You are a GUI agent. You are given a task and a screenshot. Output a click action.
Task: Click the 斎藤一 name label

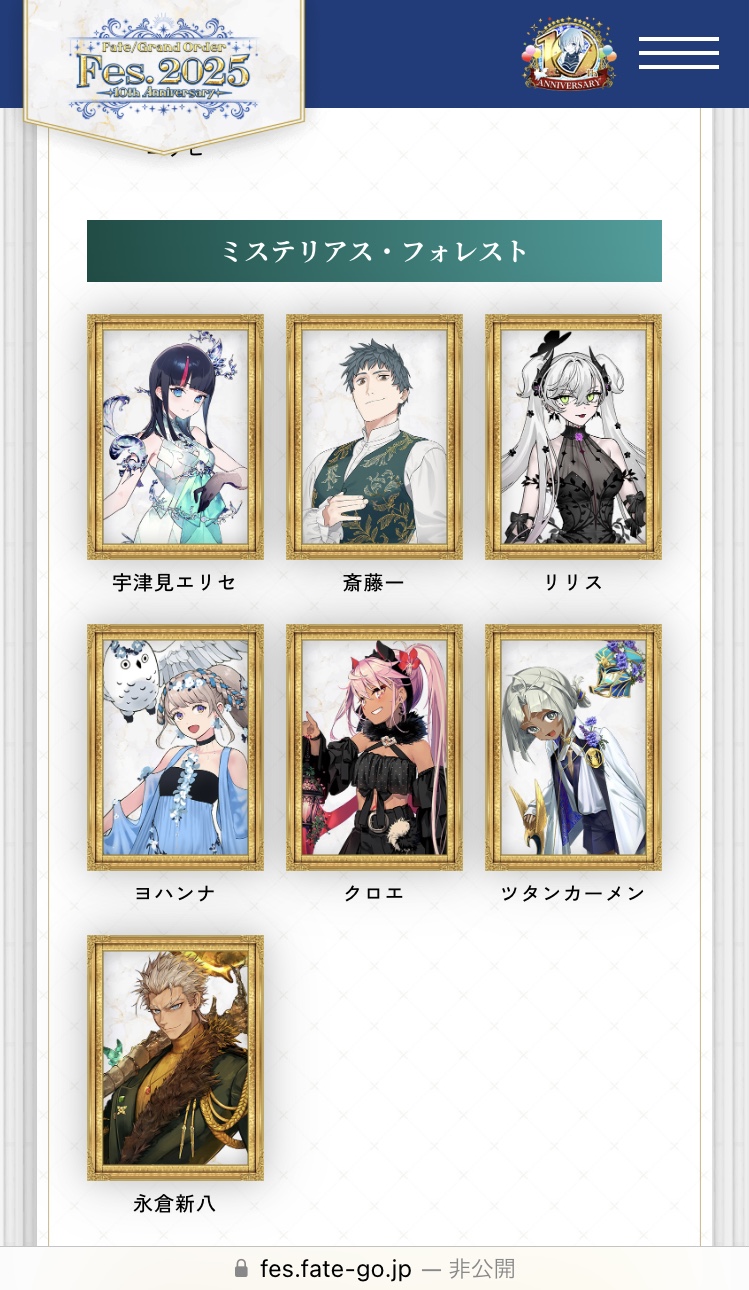(x=374, y=583)
